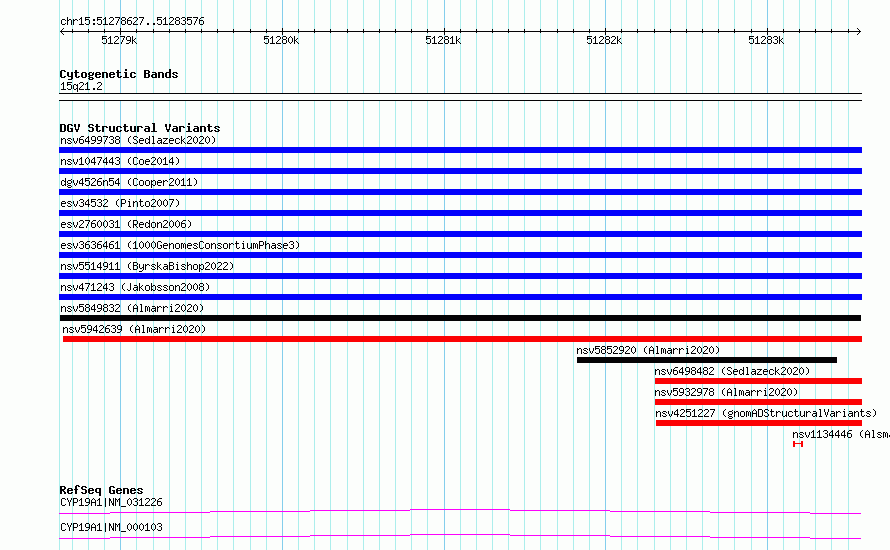Image resolution: width=890 pixels, height=550 pixels.
Task: Select the blue bar under esv3636461
Action: click(460, 255)
